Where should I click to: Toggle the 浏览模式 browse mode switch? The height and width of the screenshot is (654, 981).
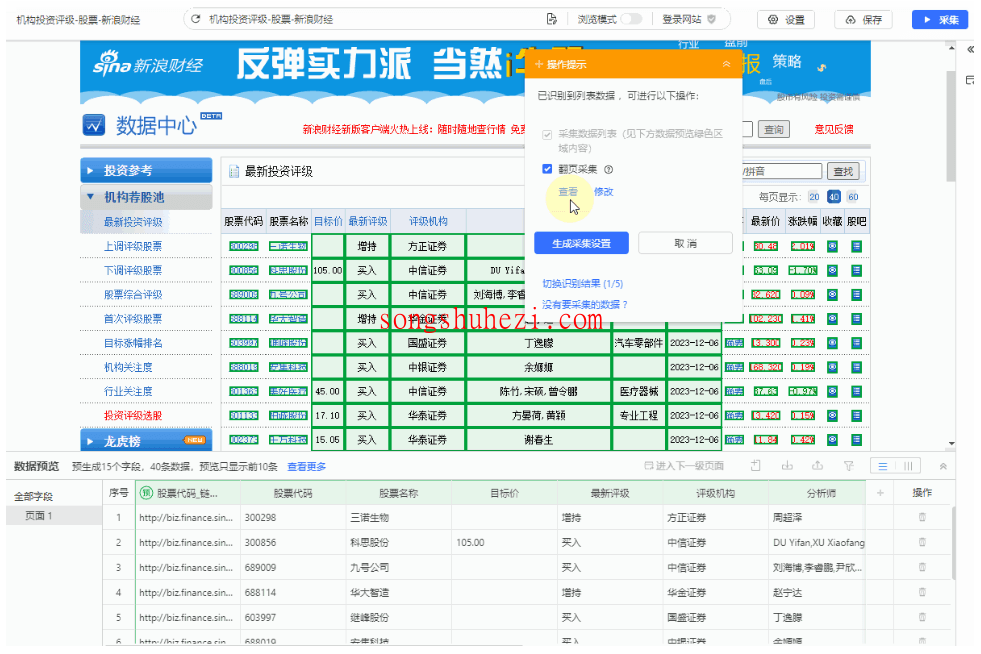coord(631,19)
